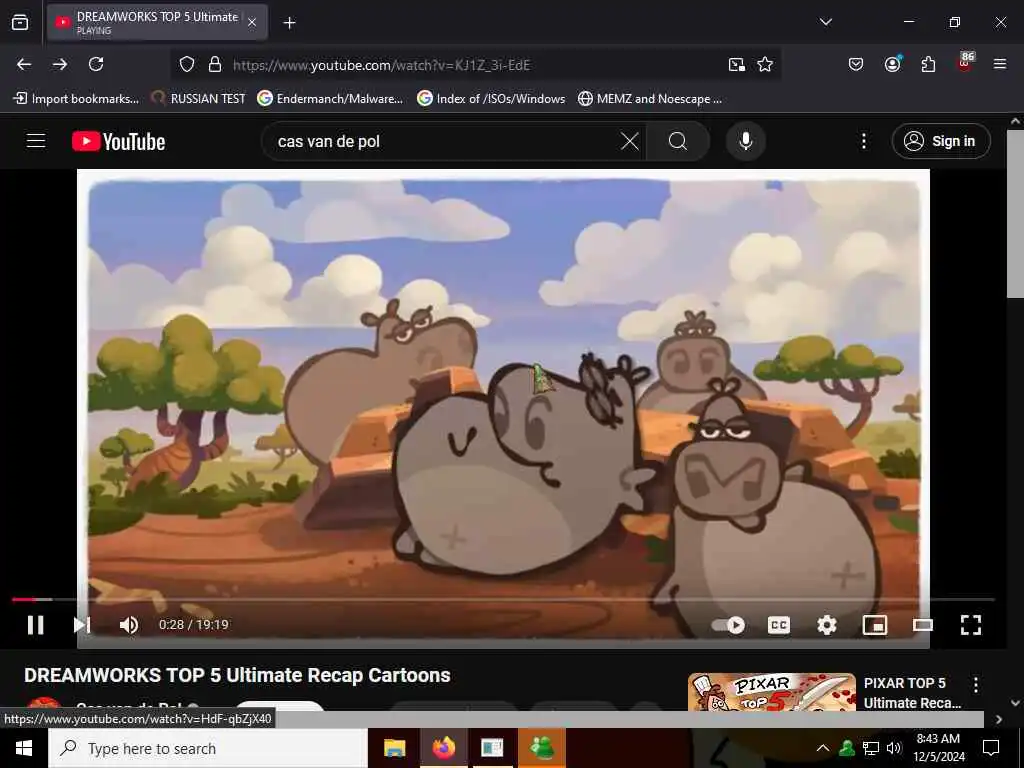Open Index of /ISOs/Windows bookmark

point(491,99)
